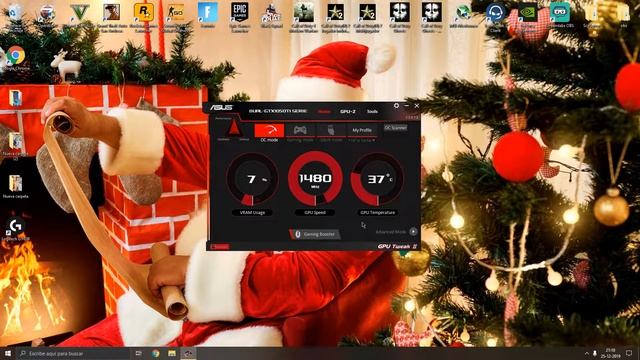Screen dimensions: 640x360
Task: Click the GPU Speed label
Action: (315, 213)
